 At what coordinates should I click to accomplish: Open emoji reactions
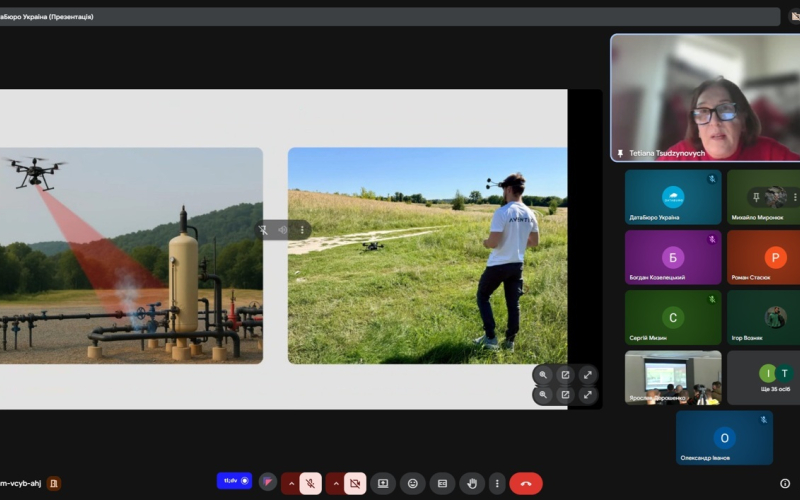point(412,484)
